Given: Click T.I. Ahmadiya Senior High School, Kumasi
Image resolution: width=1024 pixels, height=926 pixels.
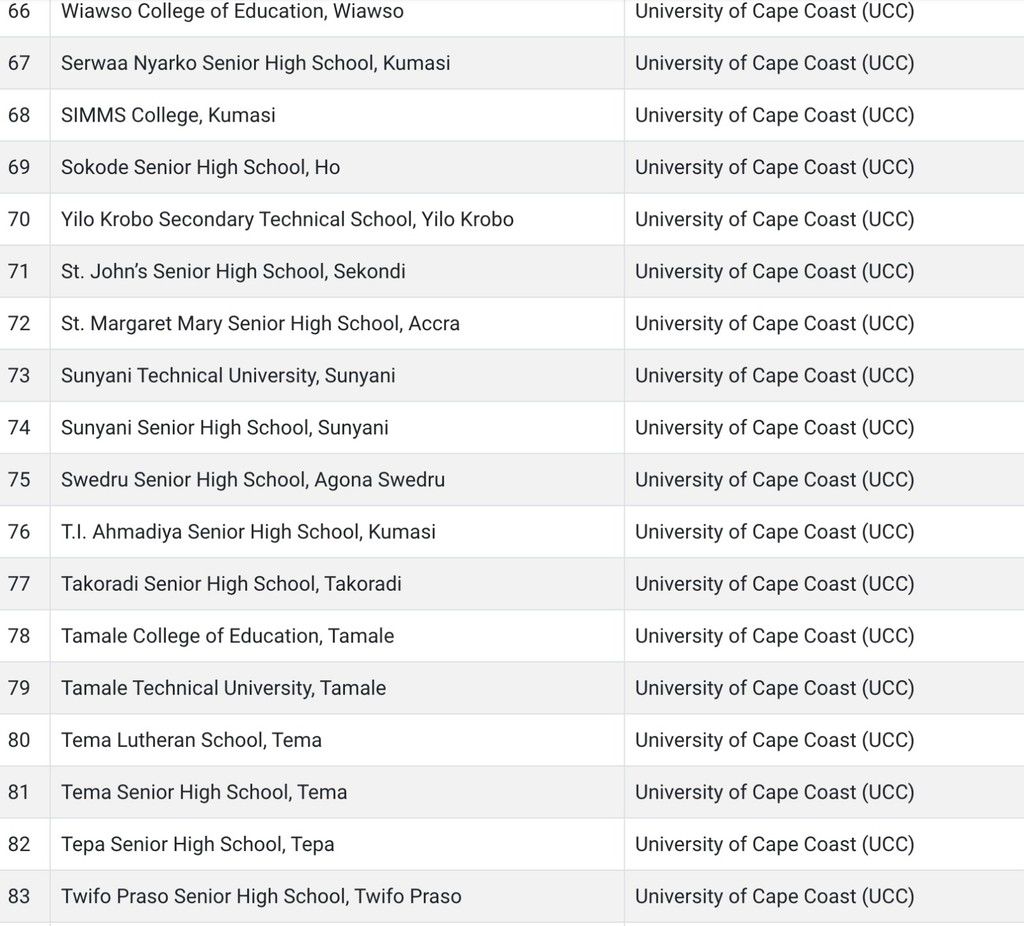Looking at the screenshot, I should click(x=248, y=531).
